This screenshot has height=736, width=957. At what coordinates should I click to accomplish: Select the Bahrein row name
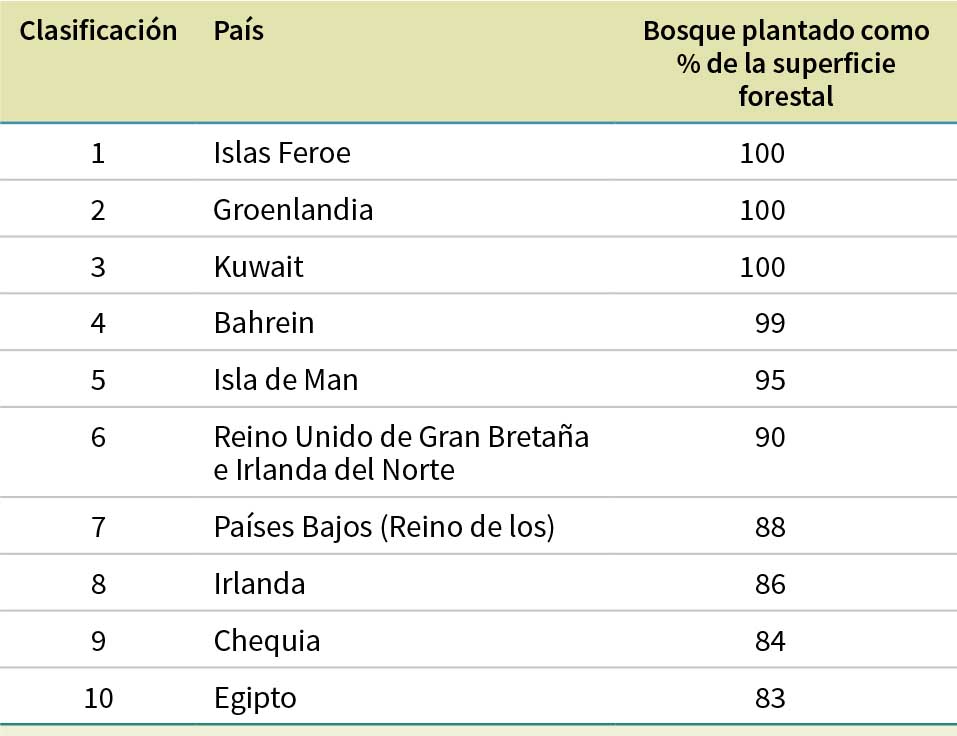point(264,323)
